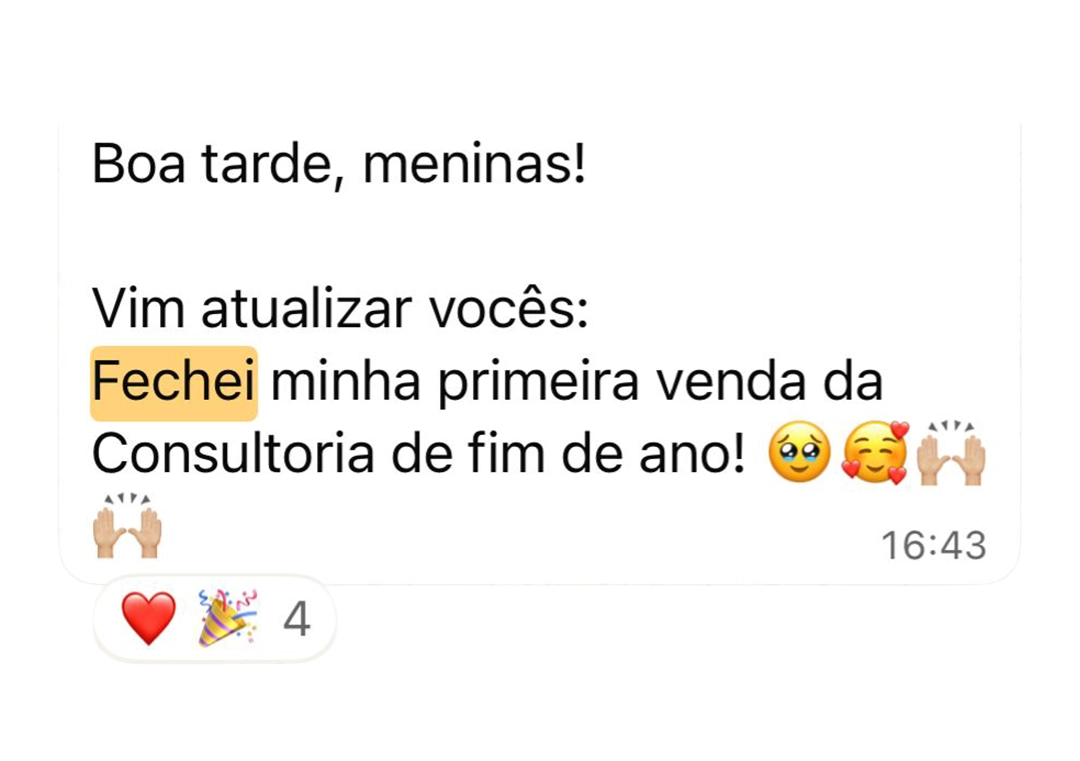Click the 16:43 message timestamp

pyautogui.click(x=934, y=545)
